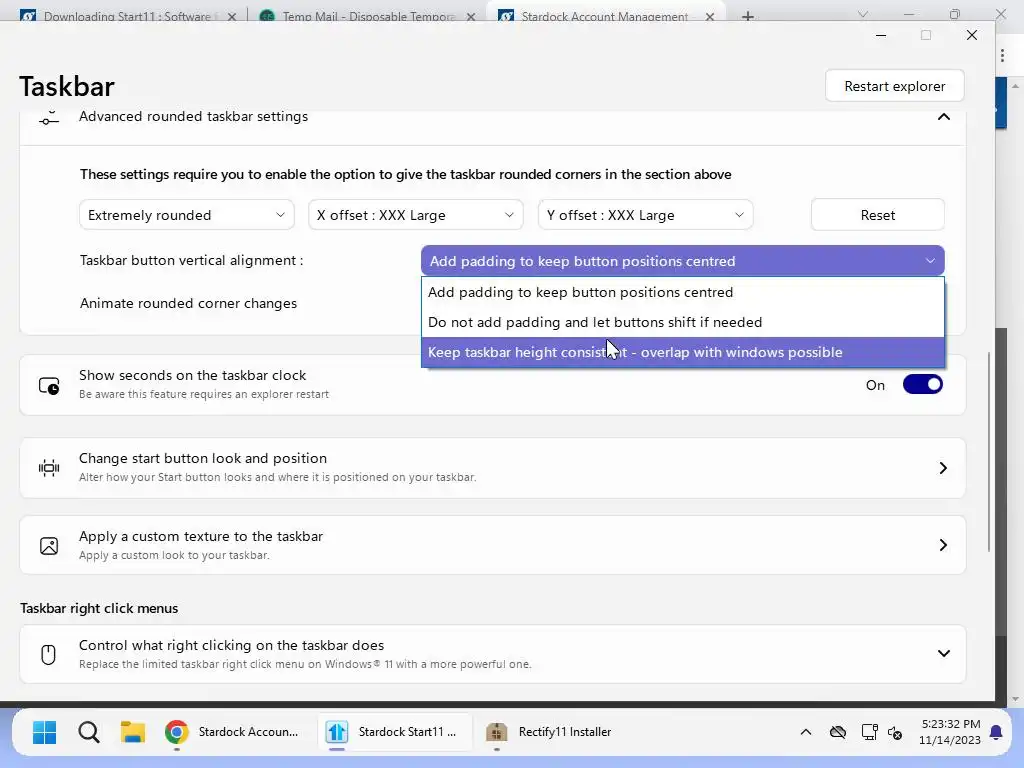The width and height of the screenshot is (1024, 768).
Task: Click the Reset button
Action: tap(878, 215)
